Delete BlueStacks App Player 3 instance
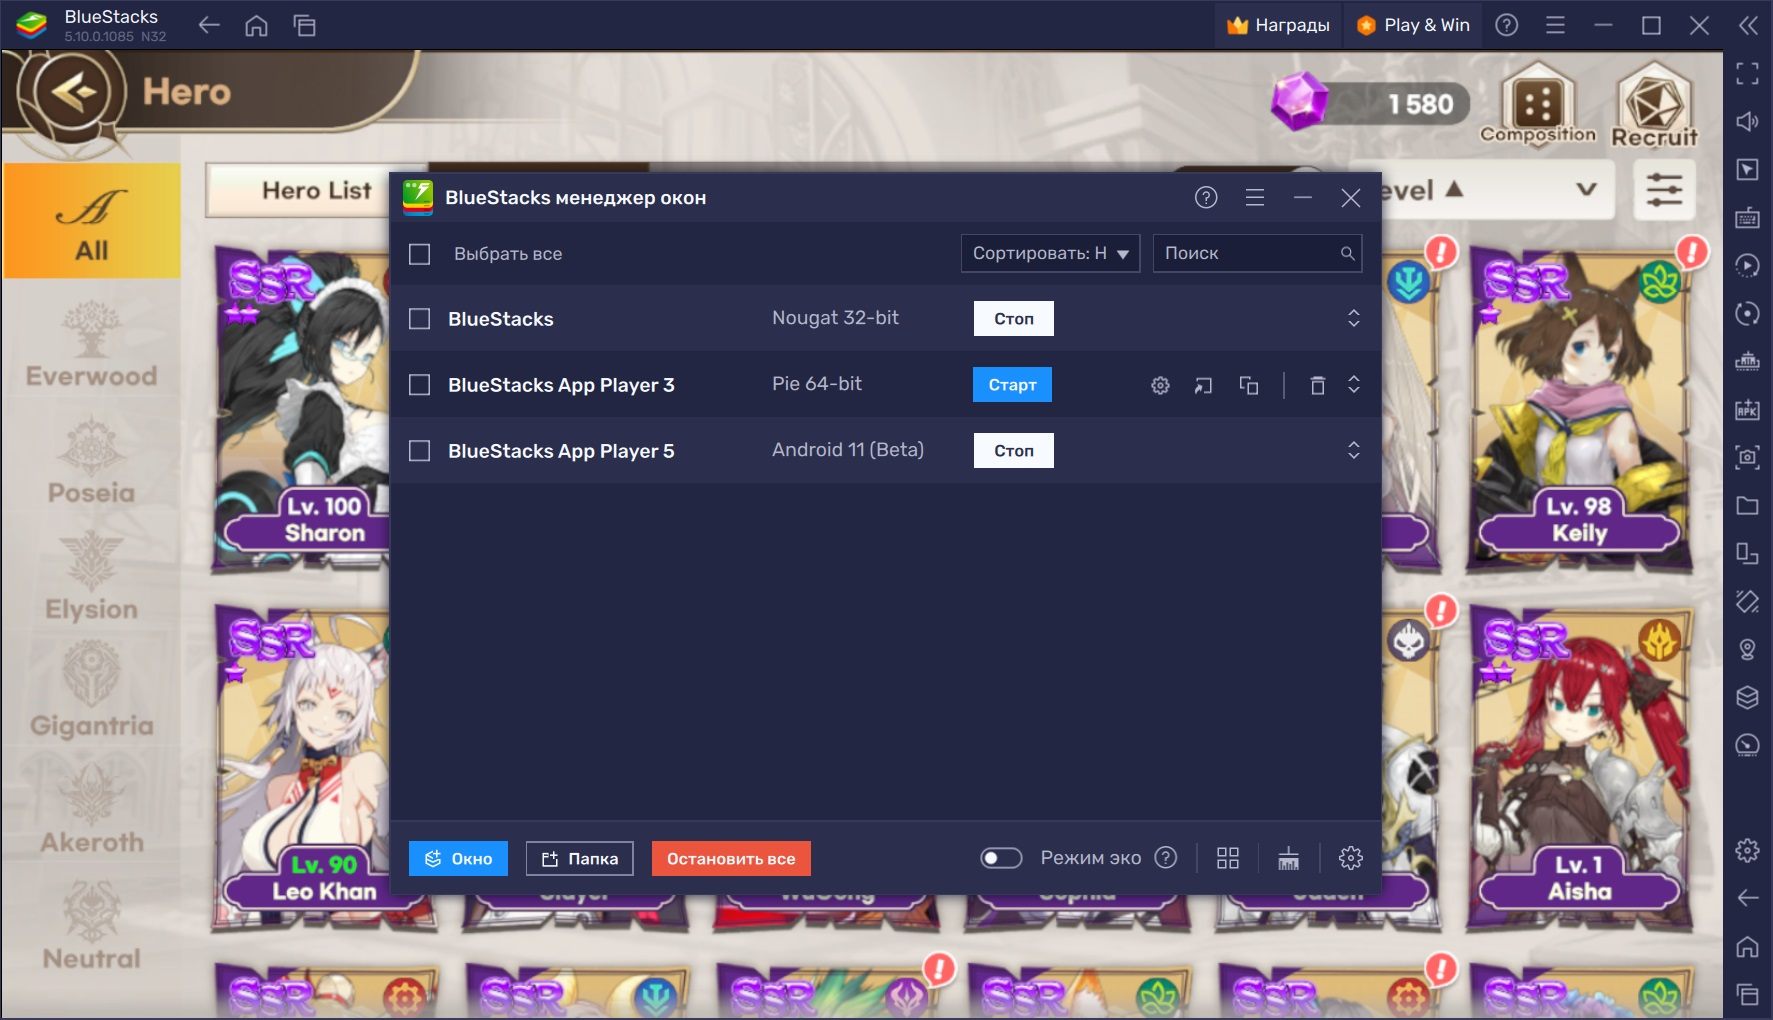Viewport: 1773px width, 1020px height. click(x=1318, y=385)
